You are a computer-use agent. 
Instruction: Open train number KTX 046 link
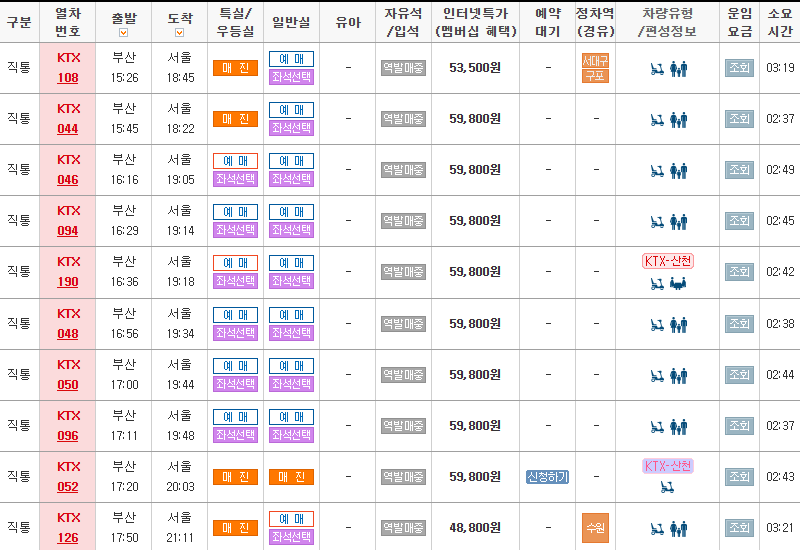68,180
